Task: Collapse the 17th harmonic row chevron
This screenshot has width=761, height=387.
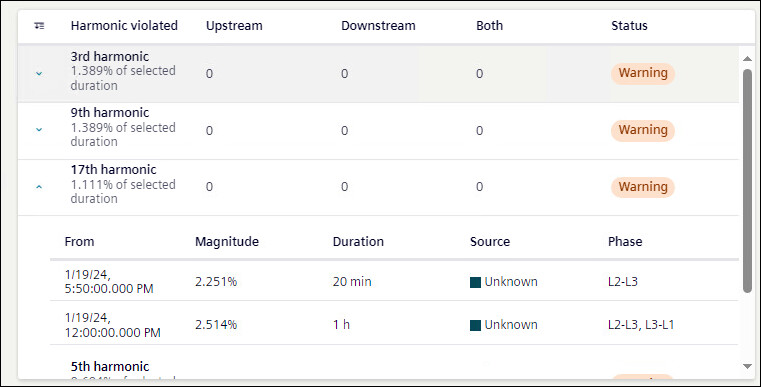Action: pos(39,186)
